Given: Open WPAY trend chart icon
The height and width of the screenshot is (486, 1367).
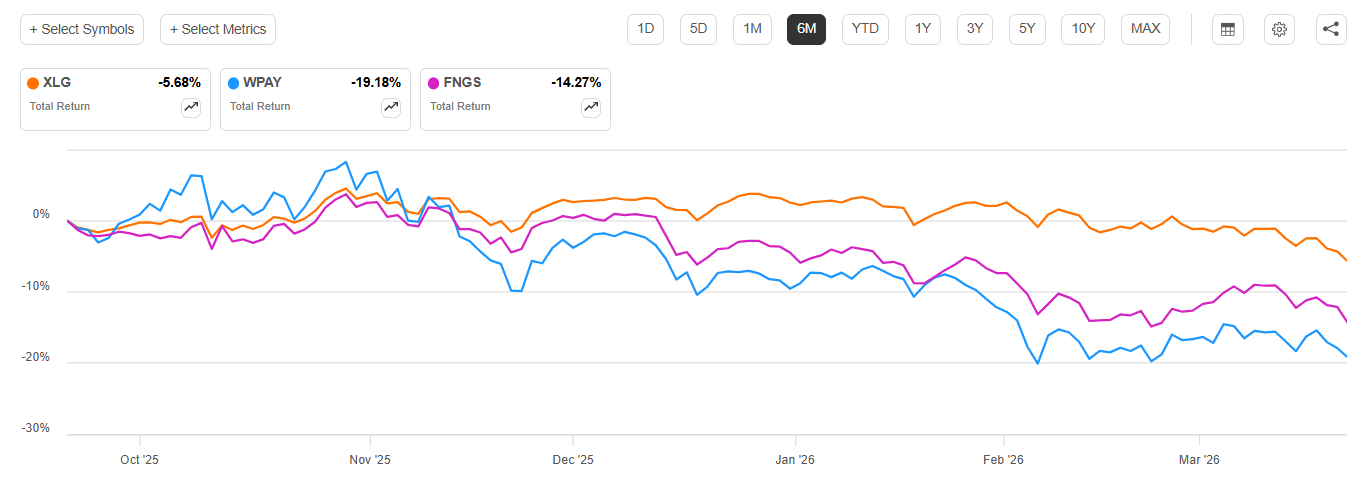Looking at the screenshot, I should pos(391,107).
